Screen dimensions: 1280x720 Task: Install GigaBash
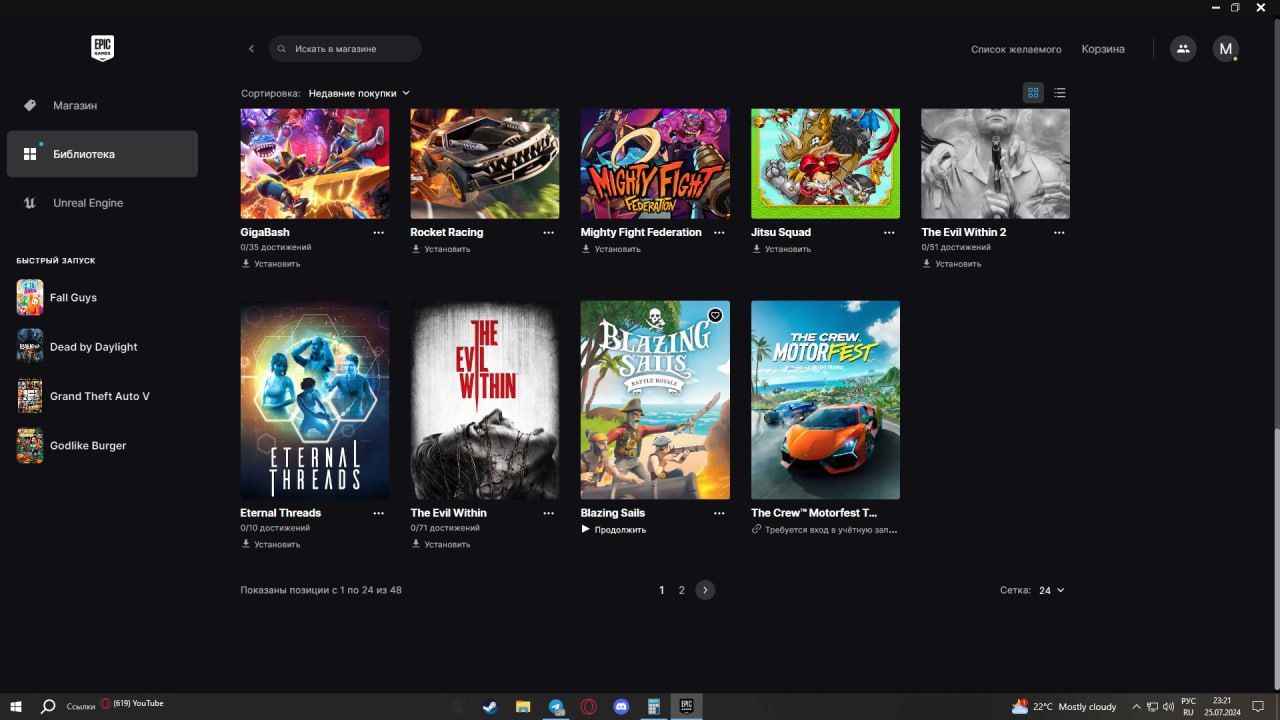pos(271,264)
